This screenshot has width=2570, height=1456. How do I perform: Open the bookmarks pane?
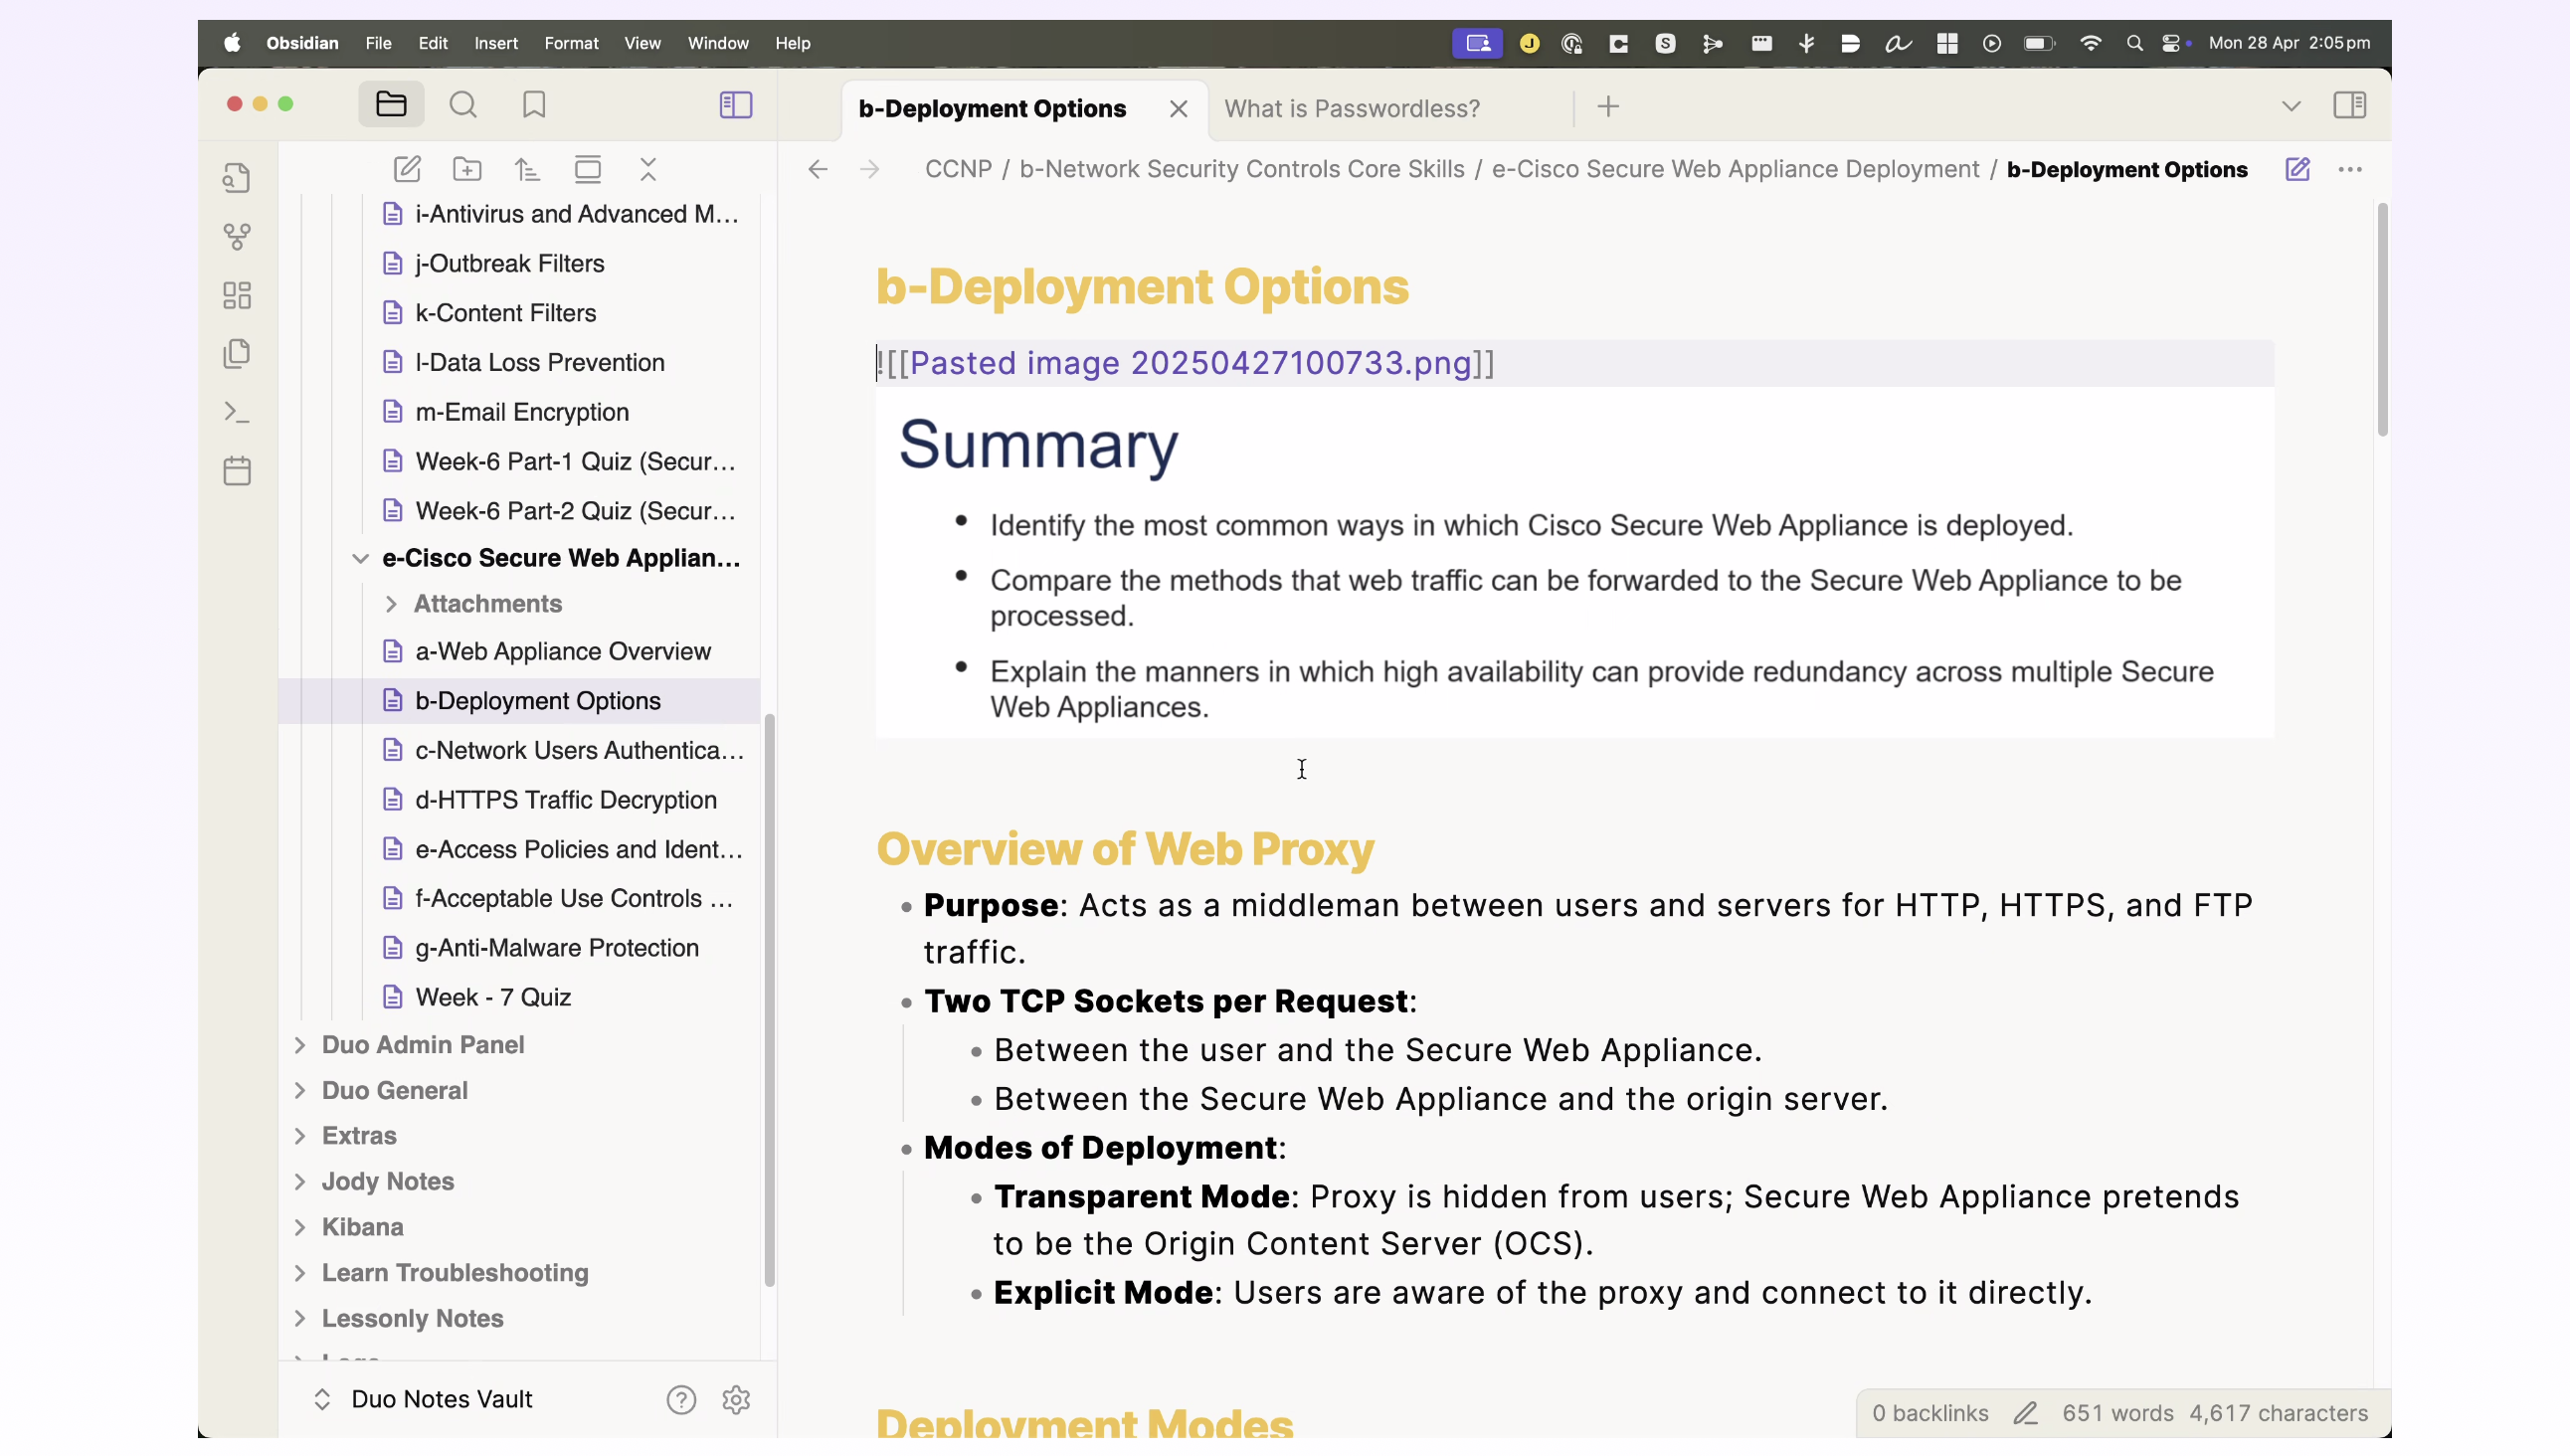pyautogui.click(x=534, y=105)
